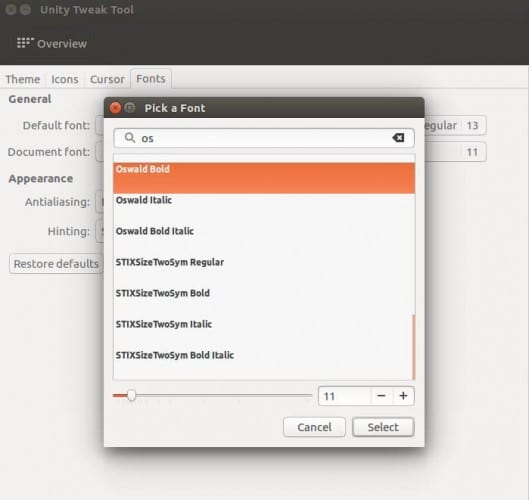The width and height of the screenshot is (529, 500).
Task: Click the search magnifier icon
Action: pyautogui.click(x=130, y=138)
